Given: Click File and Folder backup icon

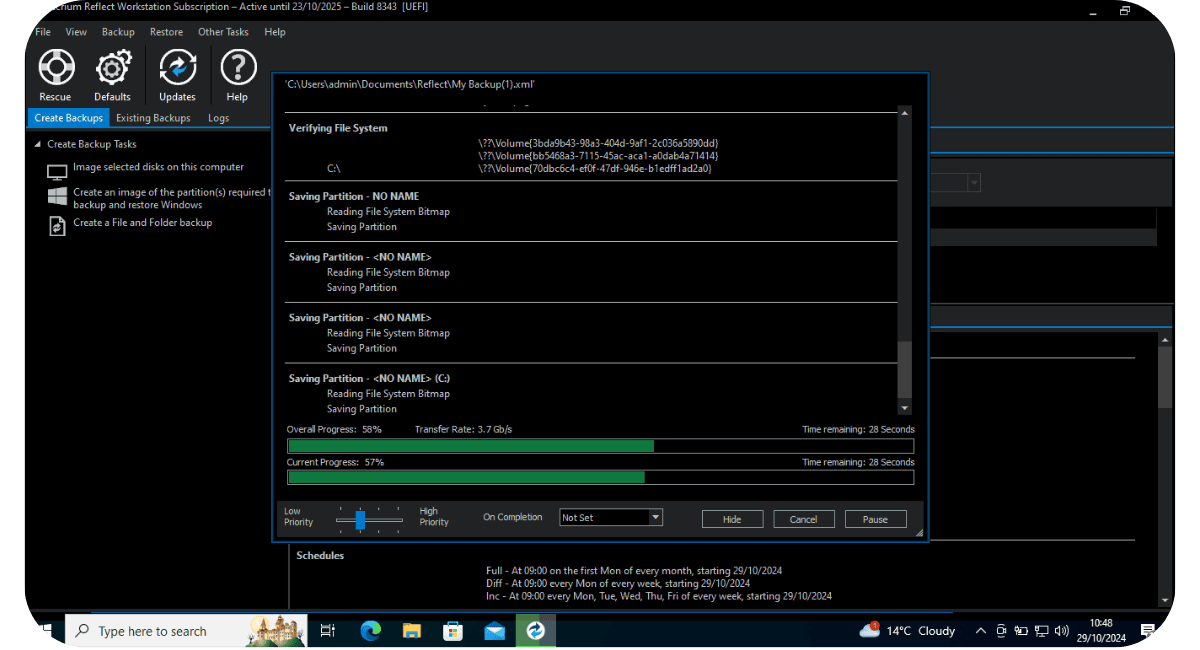Looking at the screenshot, I should pyautogui.click(x=57, y=226).
